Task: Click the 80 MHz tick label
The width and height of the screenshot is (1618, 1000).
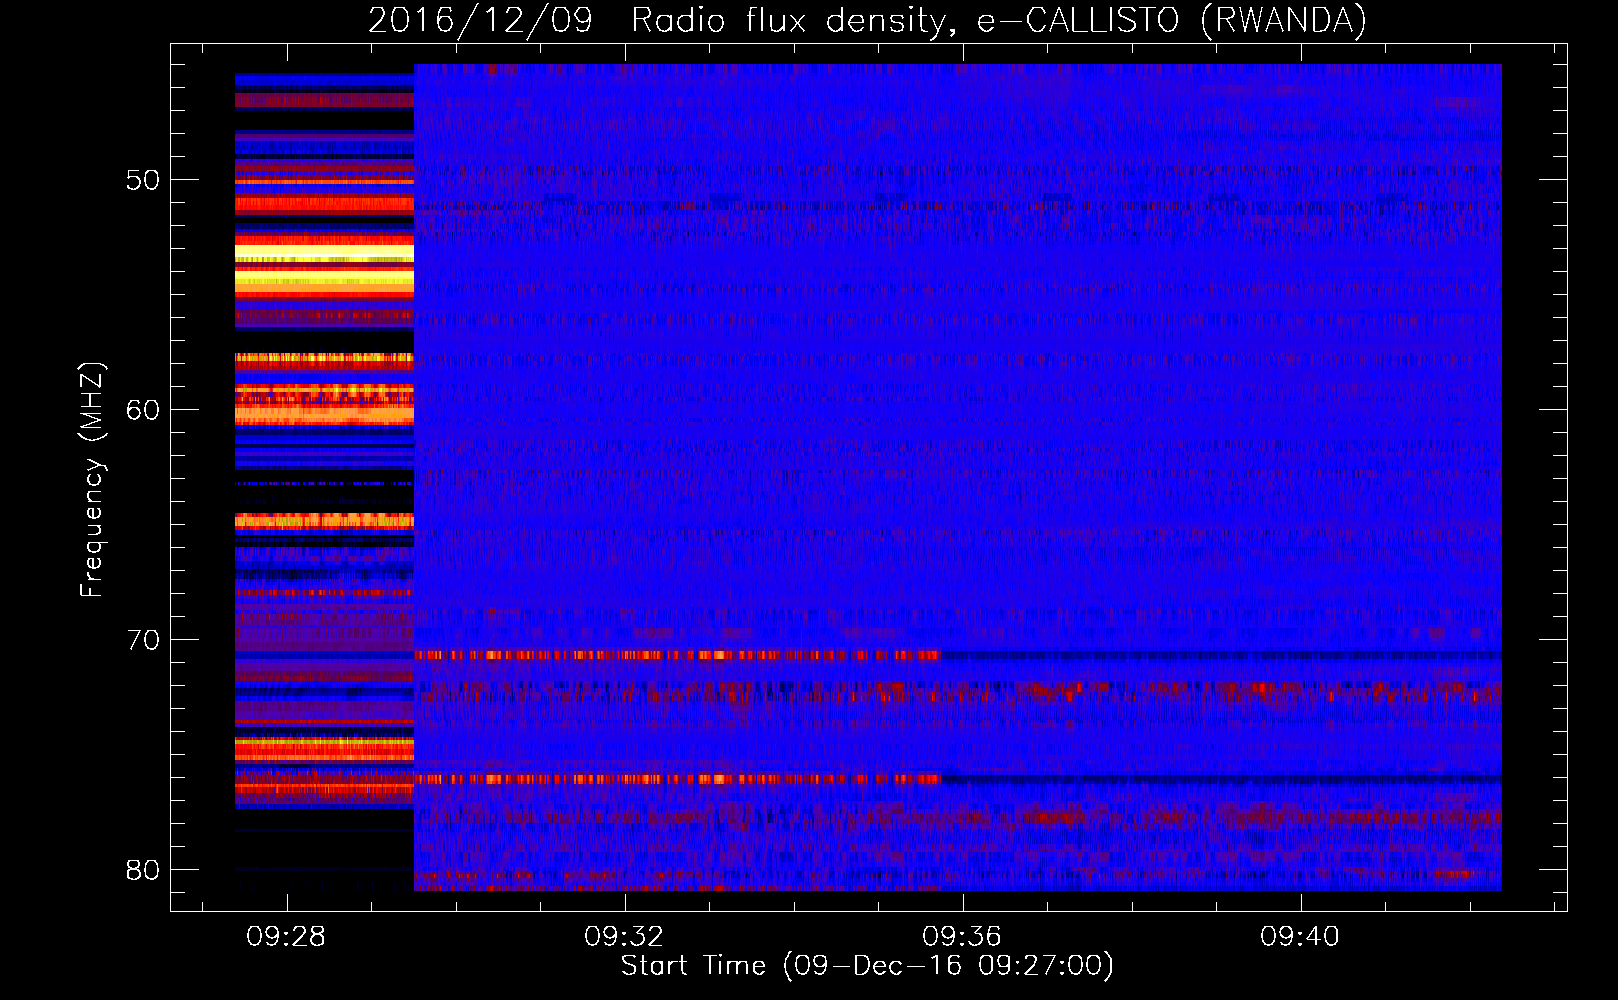Action: (x=143, y=870)
